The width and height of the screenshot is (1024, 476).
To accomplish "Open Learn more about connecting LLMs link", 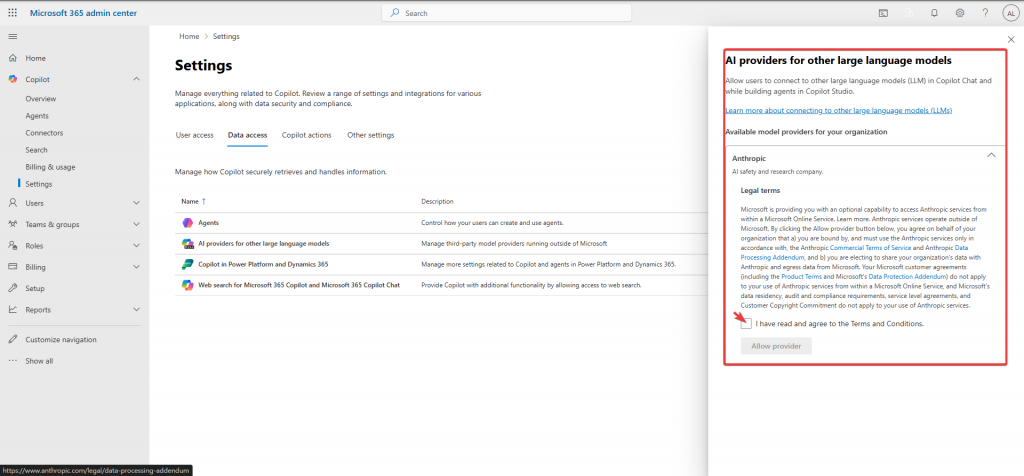I will [x=839, y=110].
